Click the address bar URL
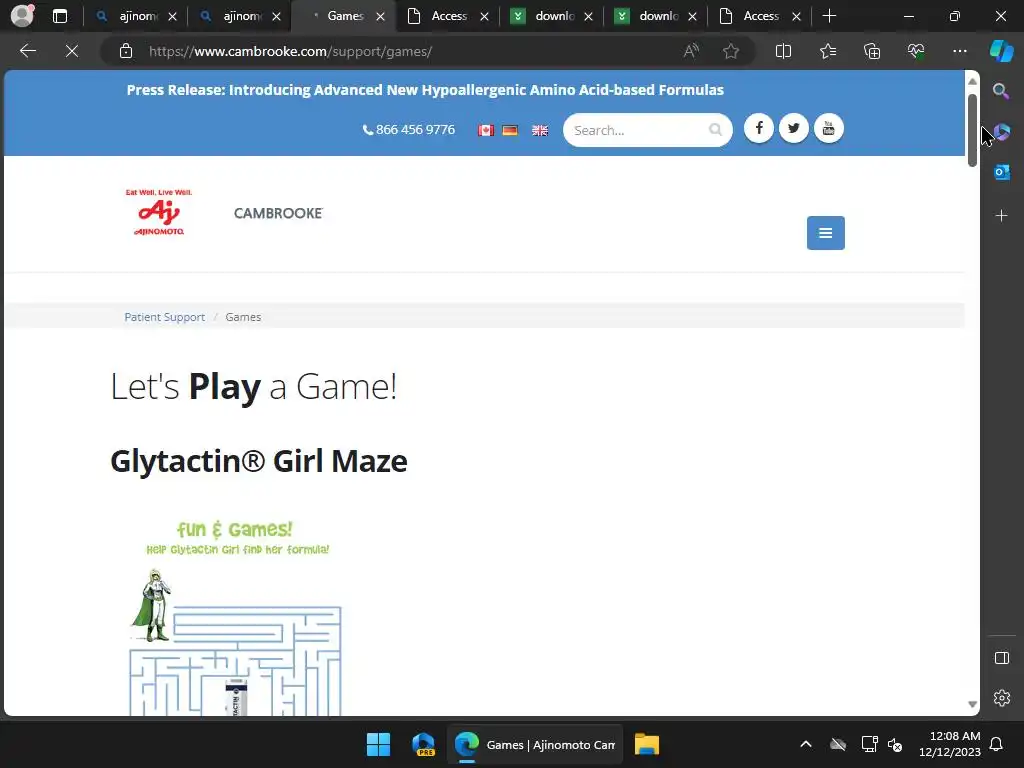This screenshot has width=1024, height=768. [290, 51]
